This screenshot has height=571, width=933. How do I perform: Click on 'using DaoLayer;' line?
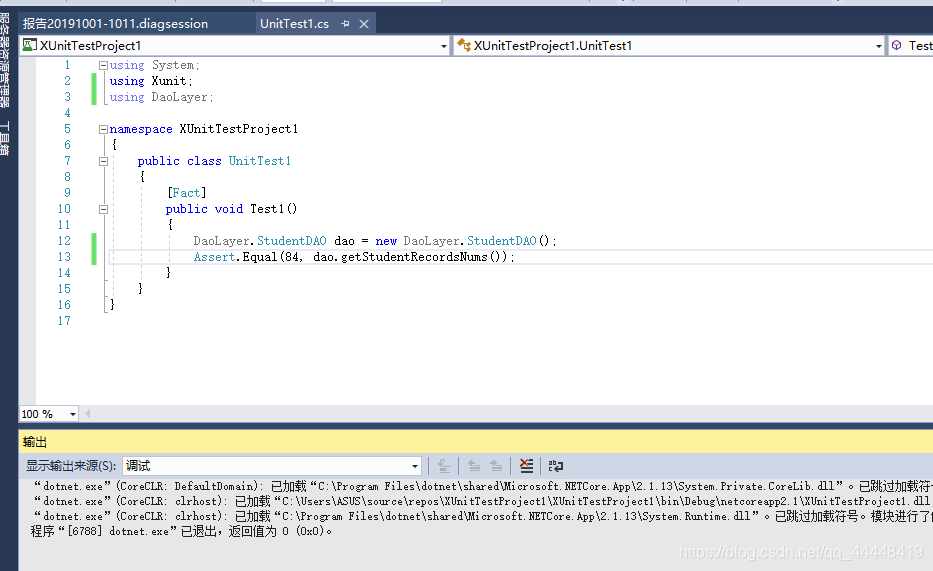[161, 97]
